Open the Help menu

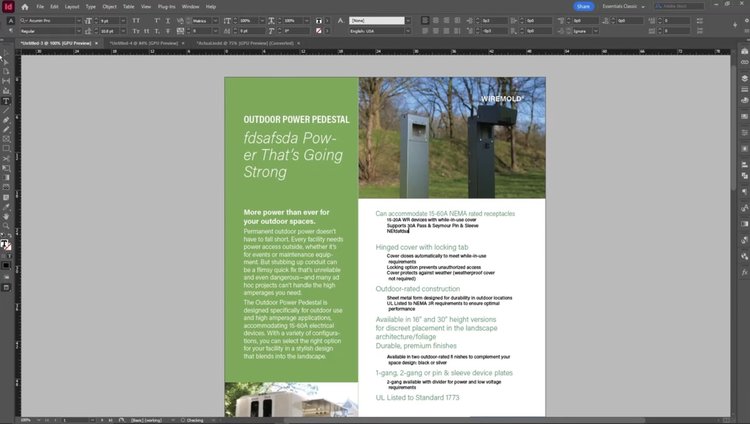pos(211,7)
